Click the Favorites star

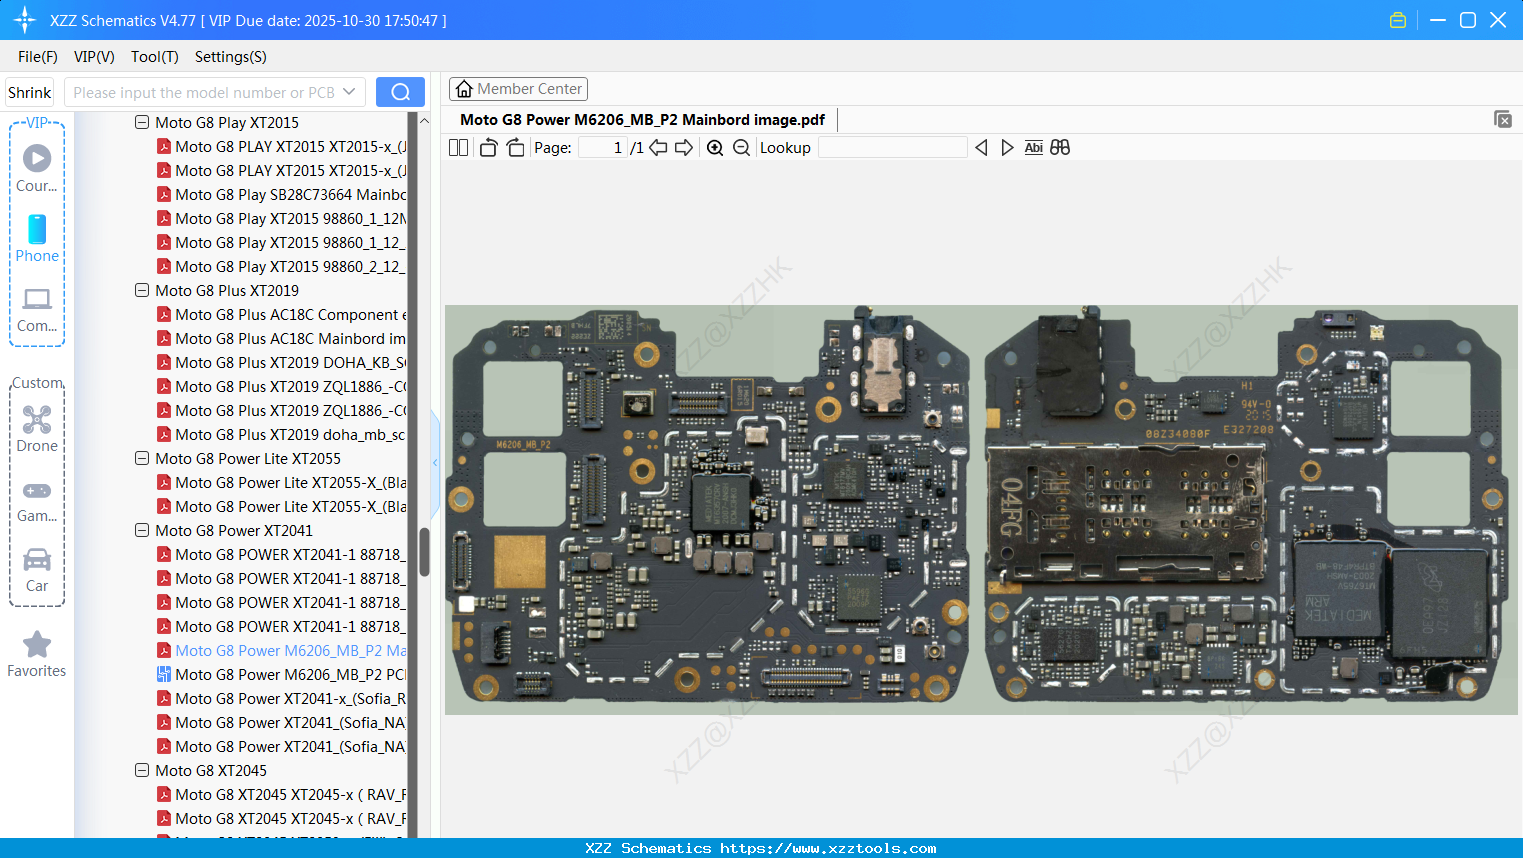pos(37,645)
